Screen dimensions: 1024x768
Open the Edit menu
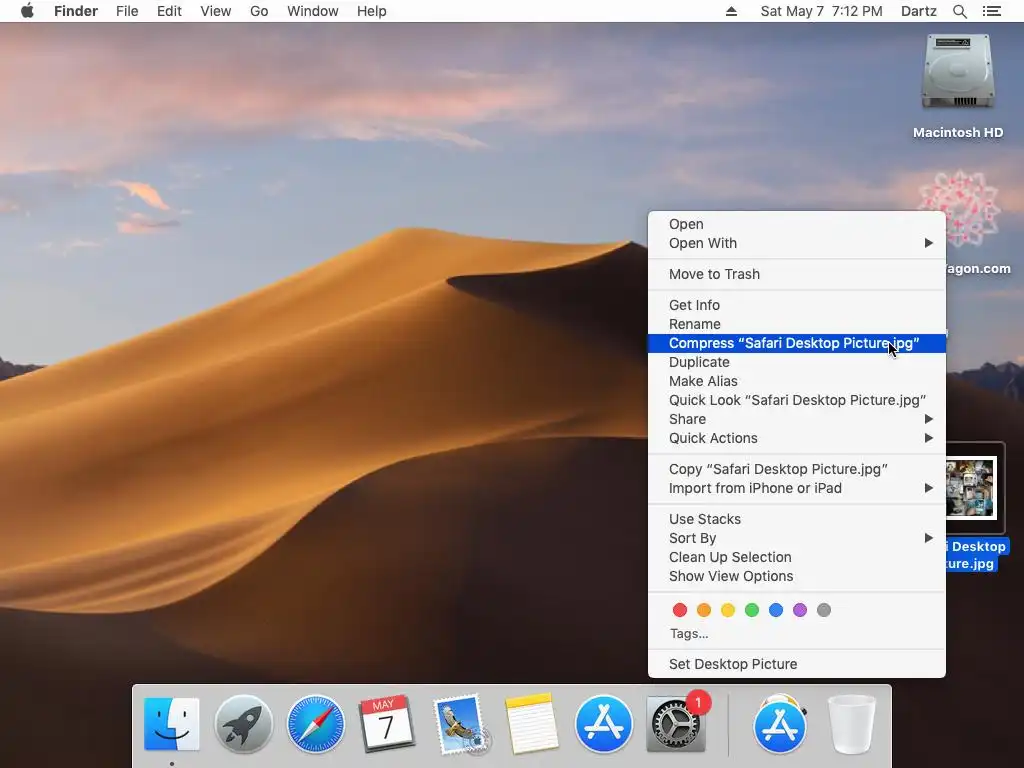[169, 11]
